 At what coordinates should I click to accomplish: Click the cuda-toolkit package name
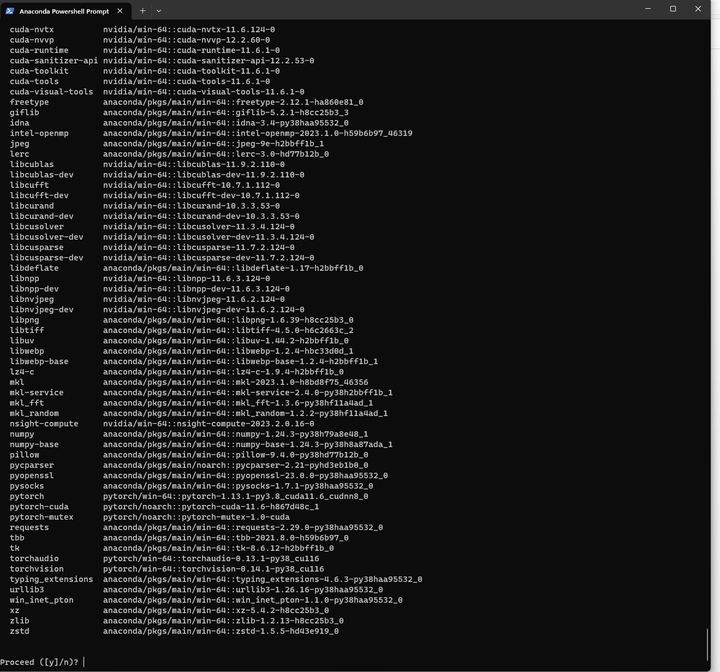(x=39, y=71)
